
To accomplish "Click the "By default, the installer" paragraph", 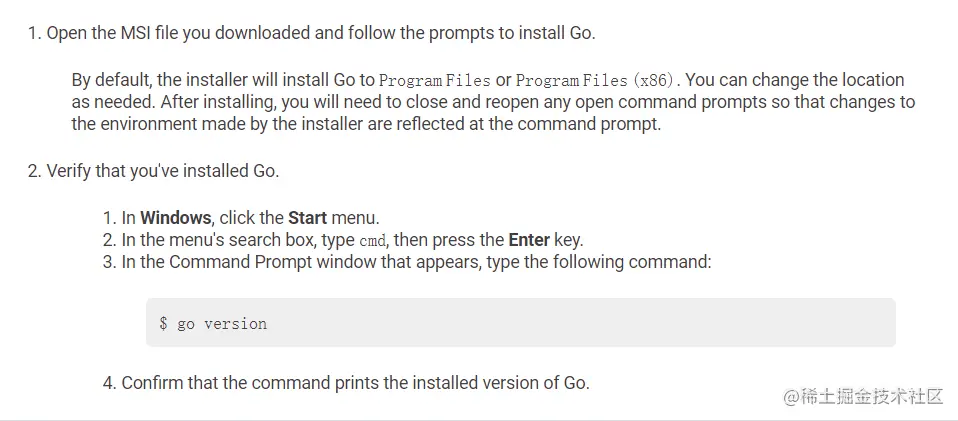I will [490, 102].
